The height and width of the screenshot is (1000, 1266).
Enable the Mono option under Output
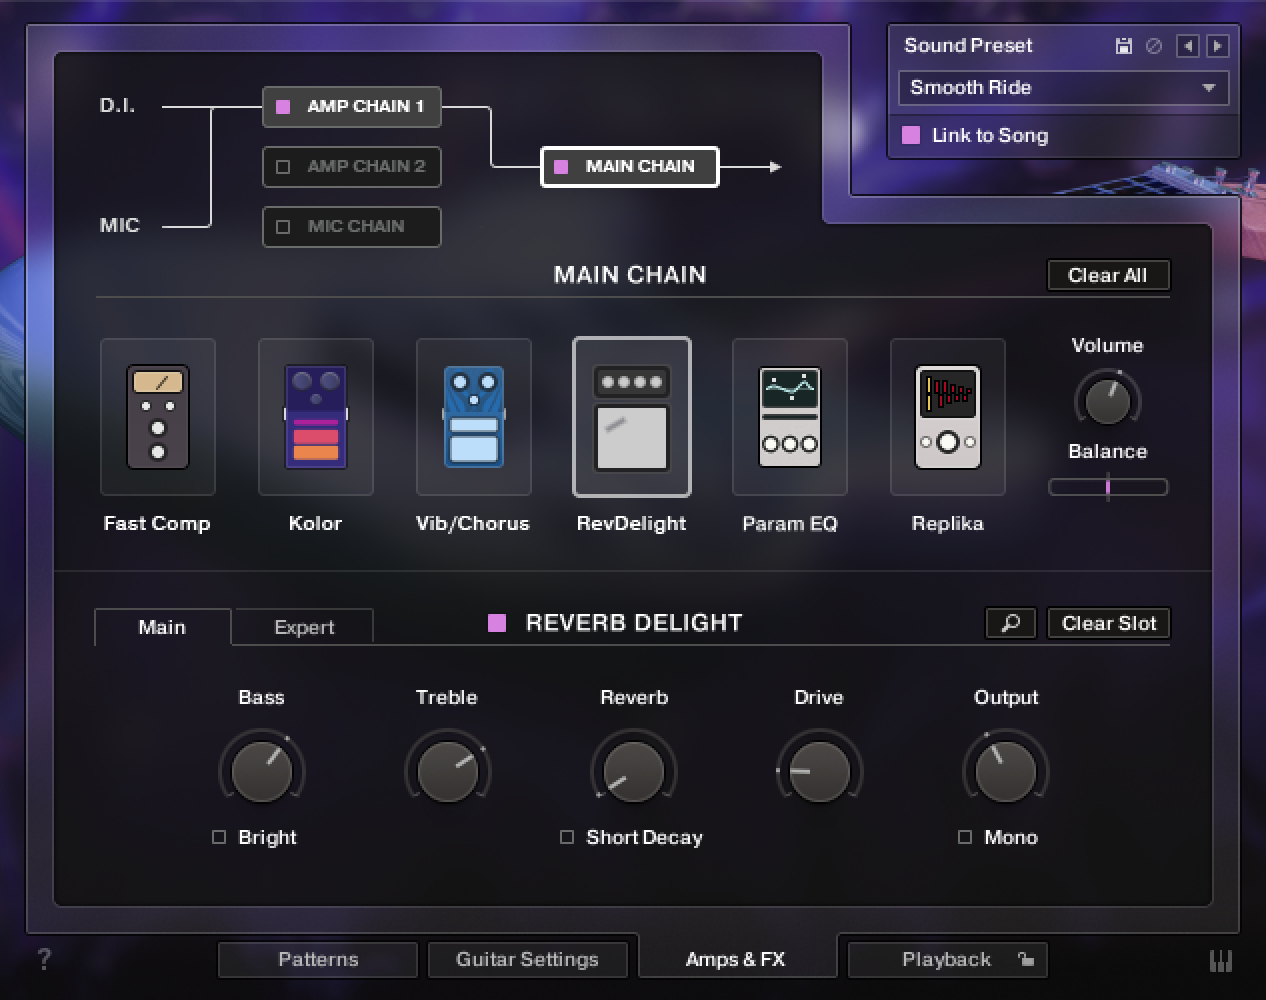964,837
